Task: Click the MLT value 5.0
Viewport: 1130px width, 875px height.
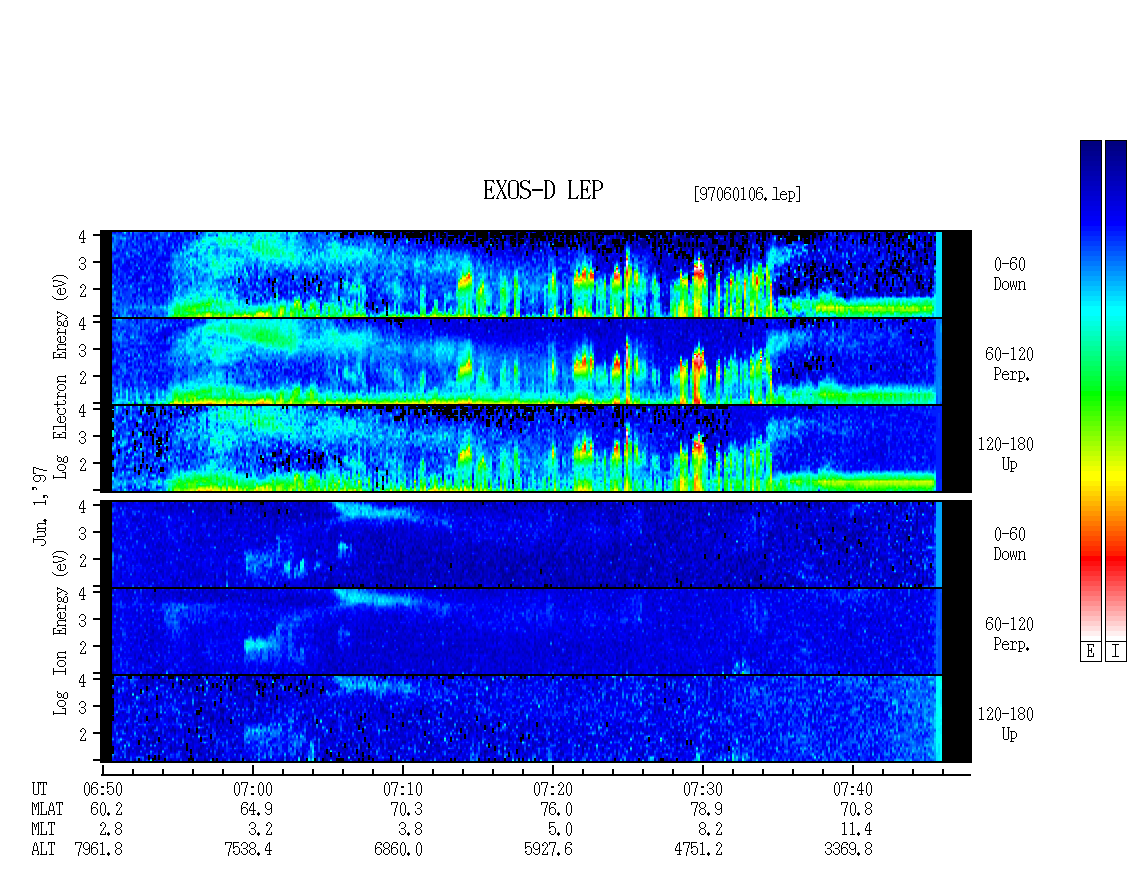Action: pos(560,830)
